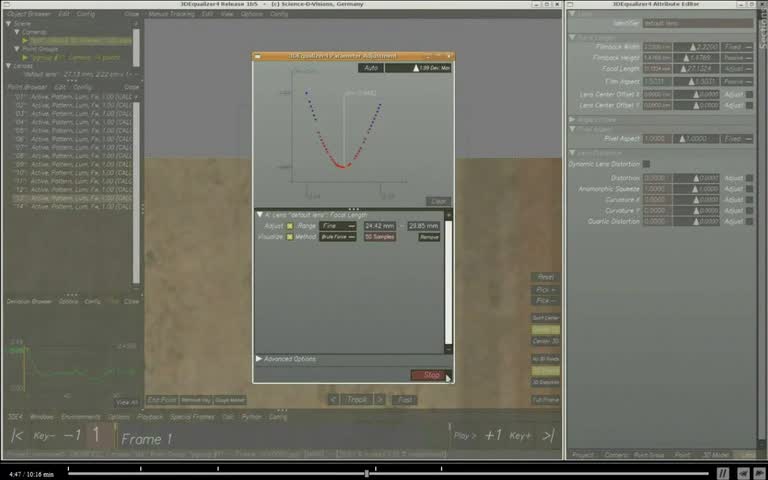768x480 pixels.
Task: Enable Adjust checkbox for Quartic Distortion
Action: coord(749,221)
